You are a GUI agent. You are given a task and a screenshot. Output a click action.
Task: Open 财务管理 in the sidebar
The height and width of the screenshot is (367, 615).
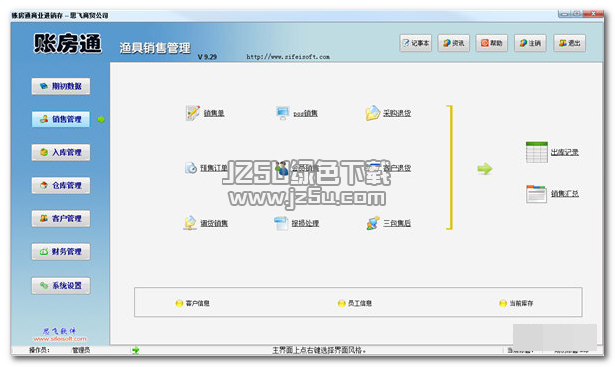point(61,252)
